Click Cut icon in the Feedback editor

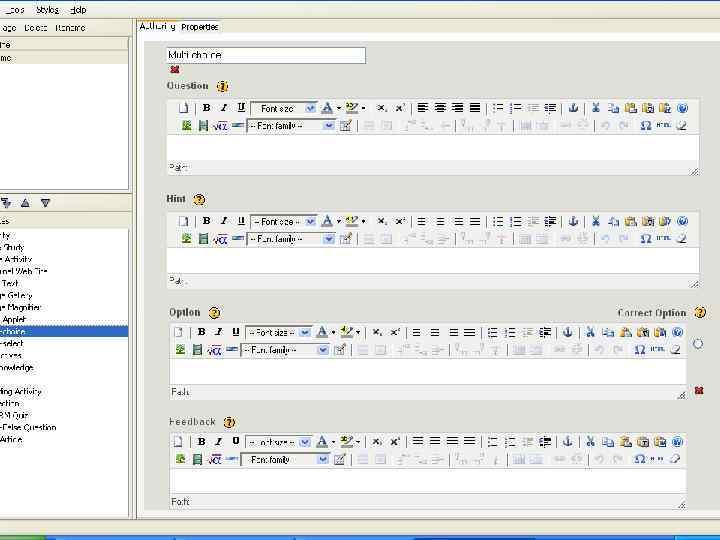tap(591, 442)
